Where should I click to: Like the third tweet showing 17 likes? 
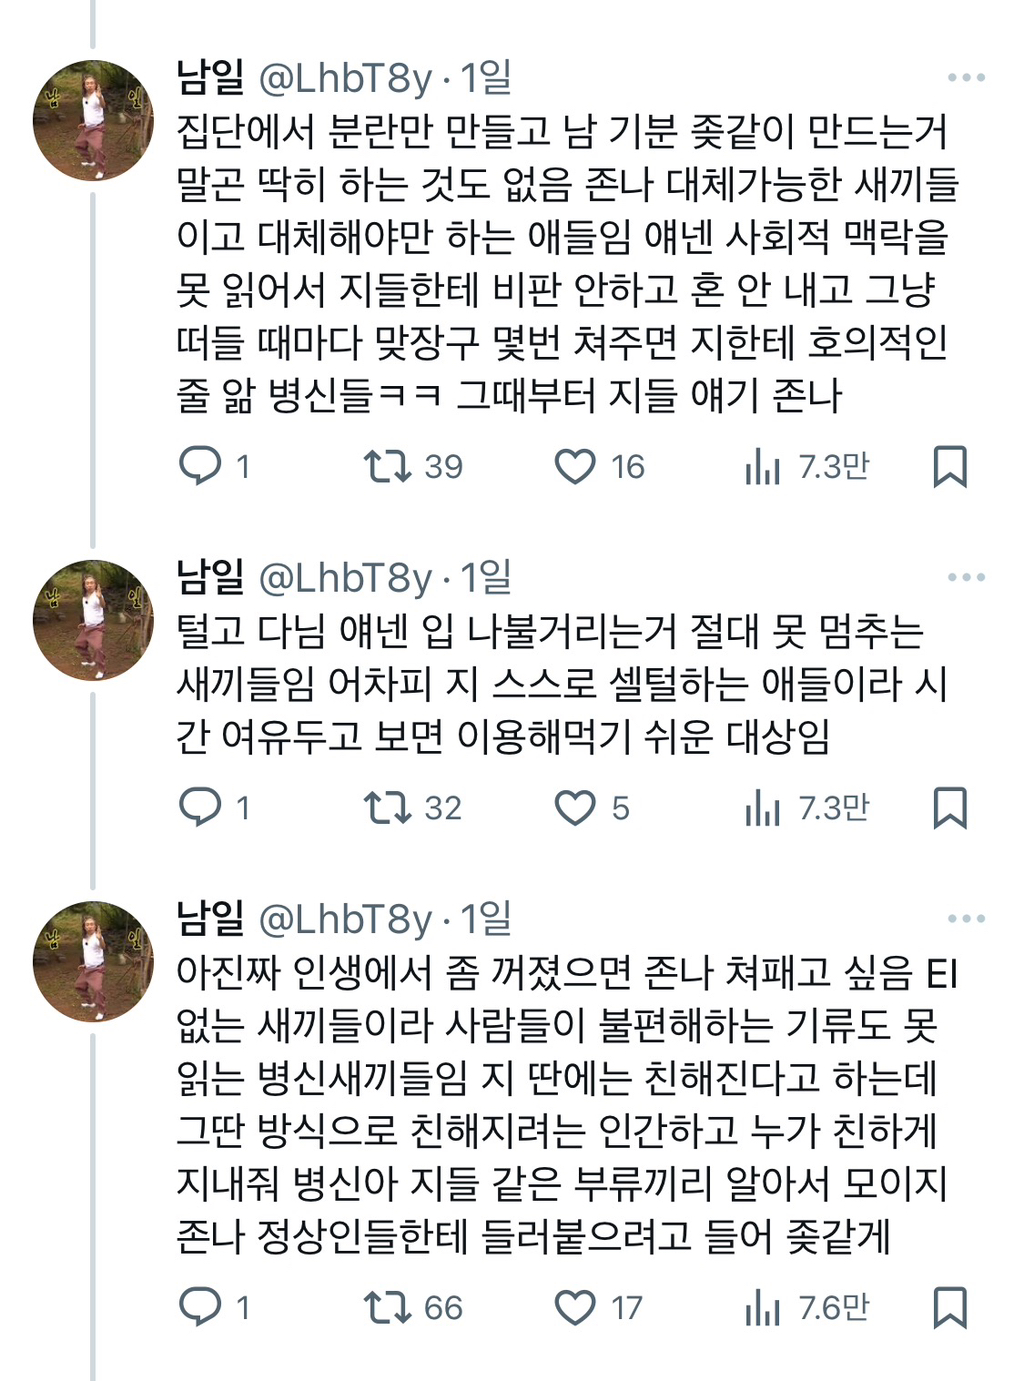[577, 1303]
